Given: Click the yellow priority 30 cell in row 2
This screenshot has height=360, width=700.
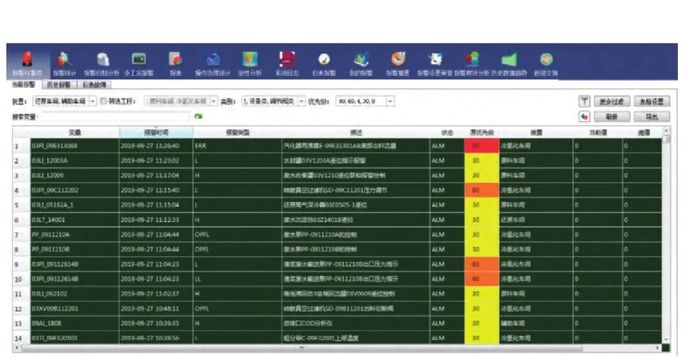Looking at the screenshot, I should click(x=482, y=161).
